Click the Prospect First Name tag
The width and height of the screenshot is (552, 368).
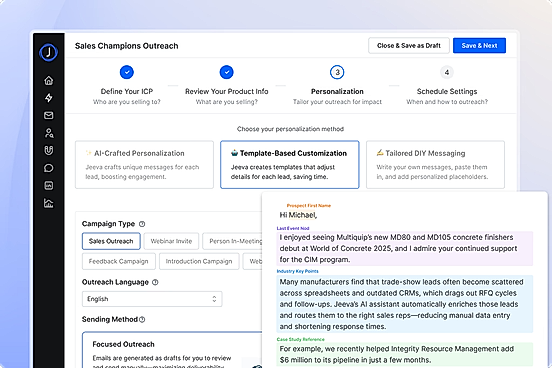pos(309,205)
